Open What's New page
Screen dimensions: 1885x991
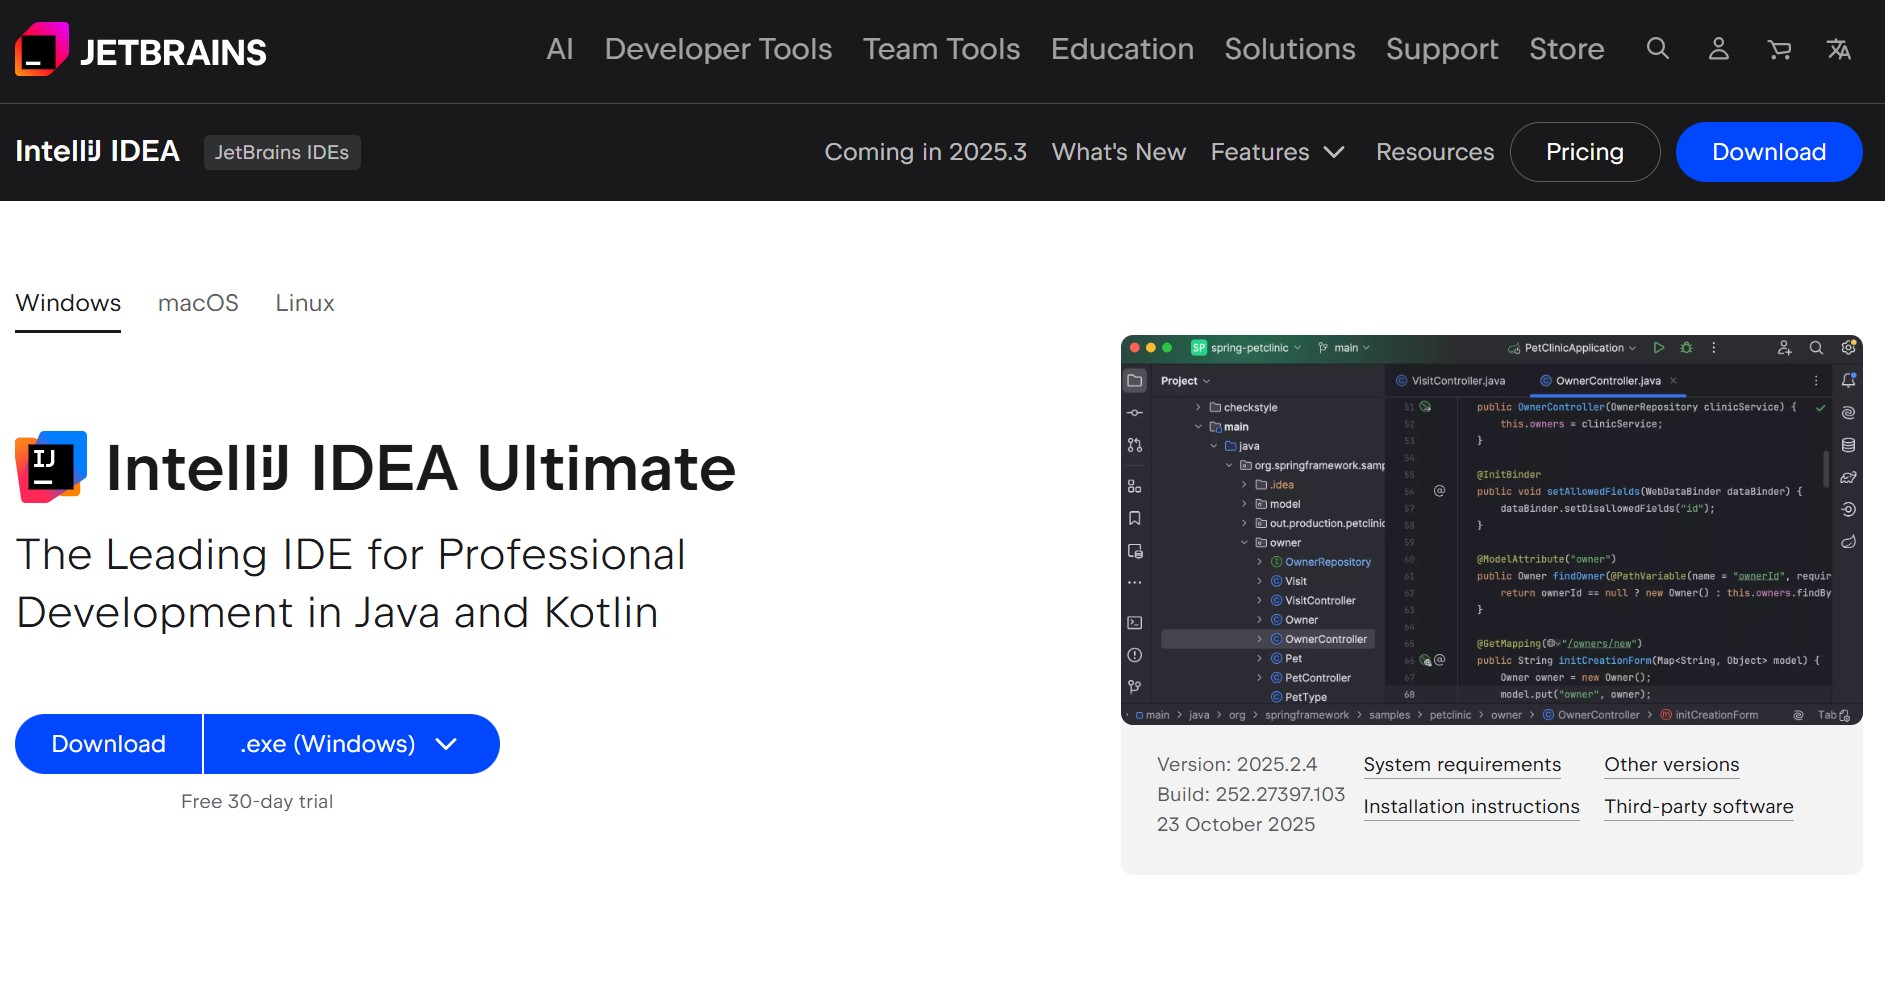1119,152
